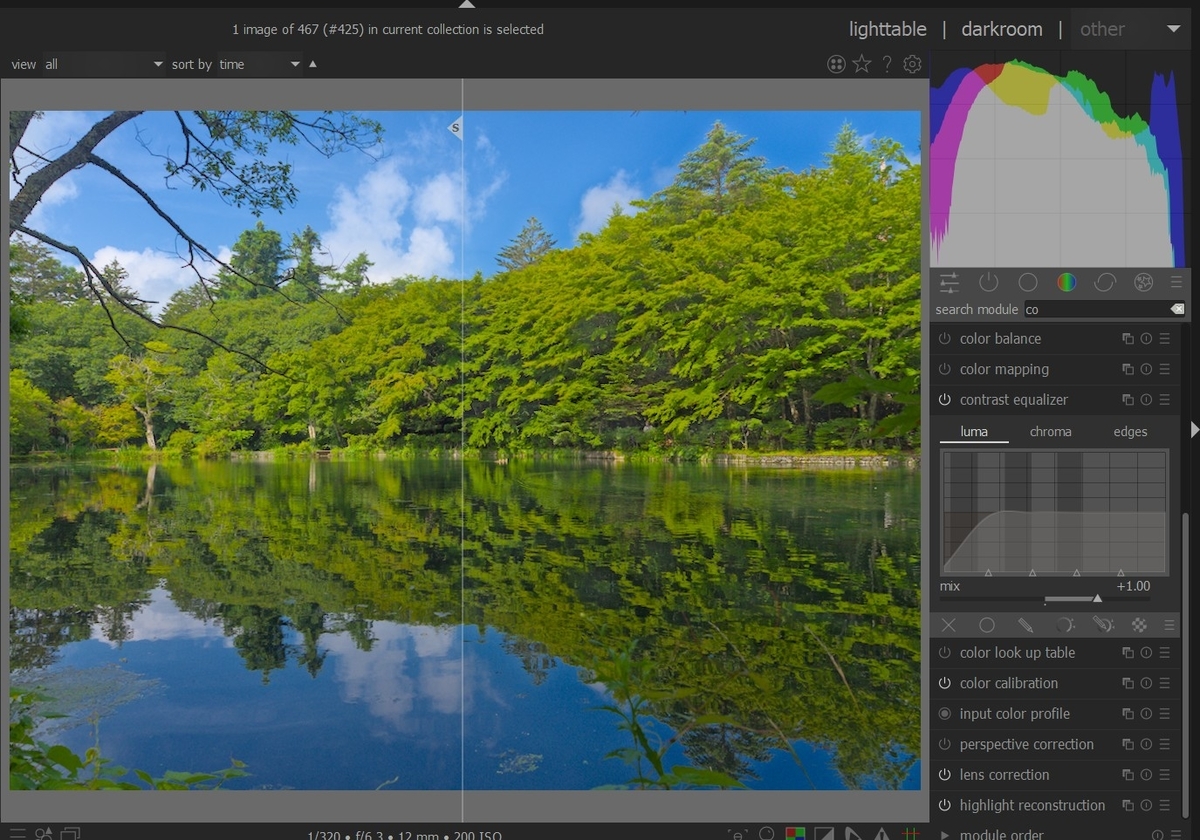Open the 'other' views dropdown
Screen dimensions: 1200x840
point(1130,29)
